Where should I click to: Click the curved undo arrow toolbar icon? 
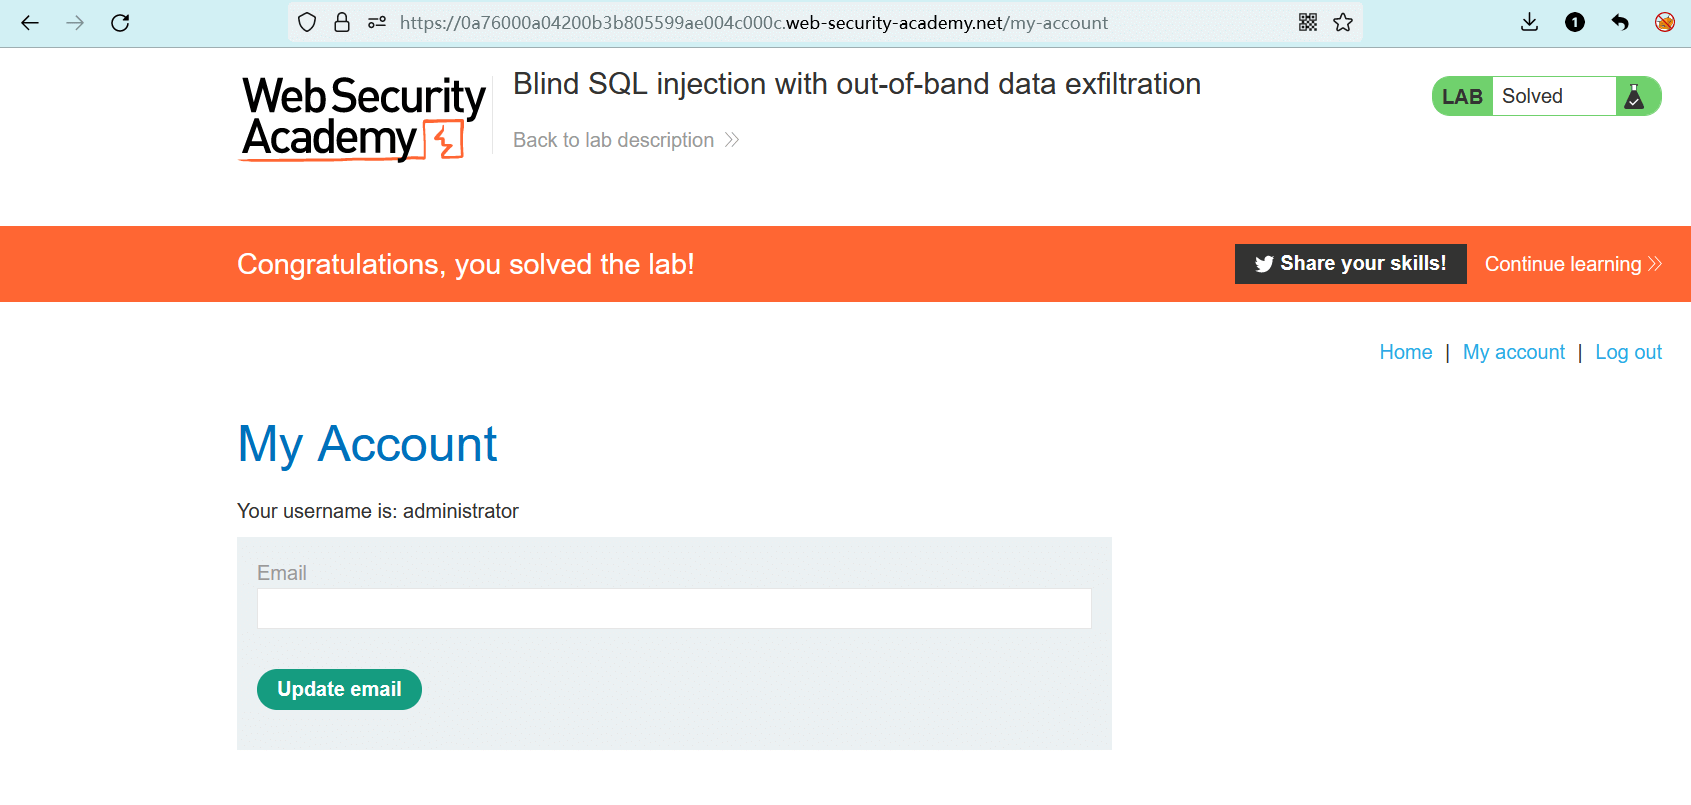tap(1620, 23)
